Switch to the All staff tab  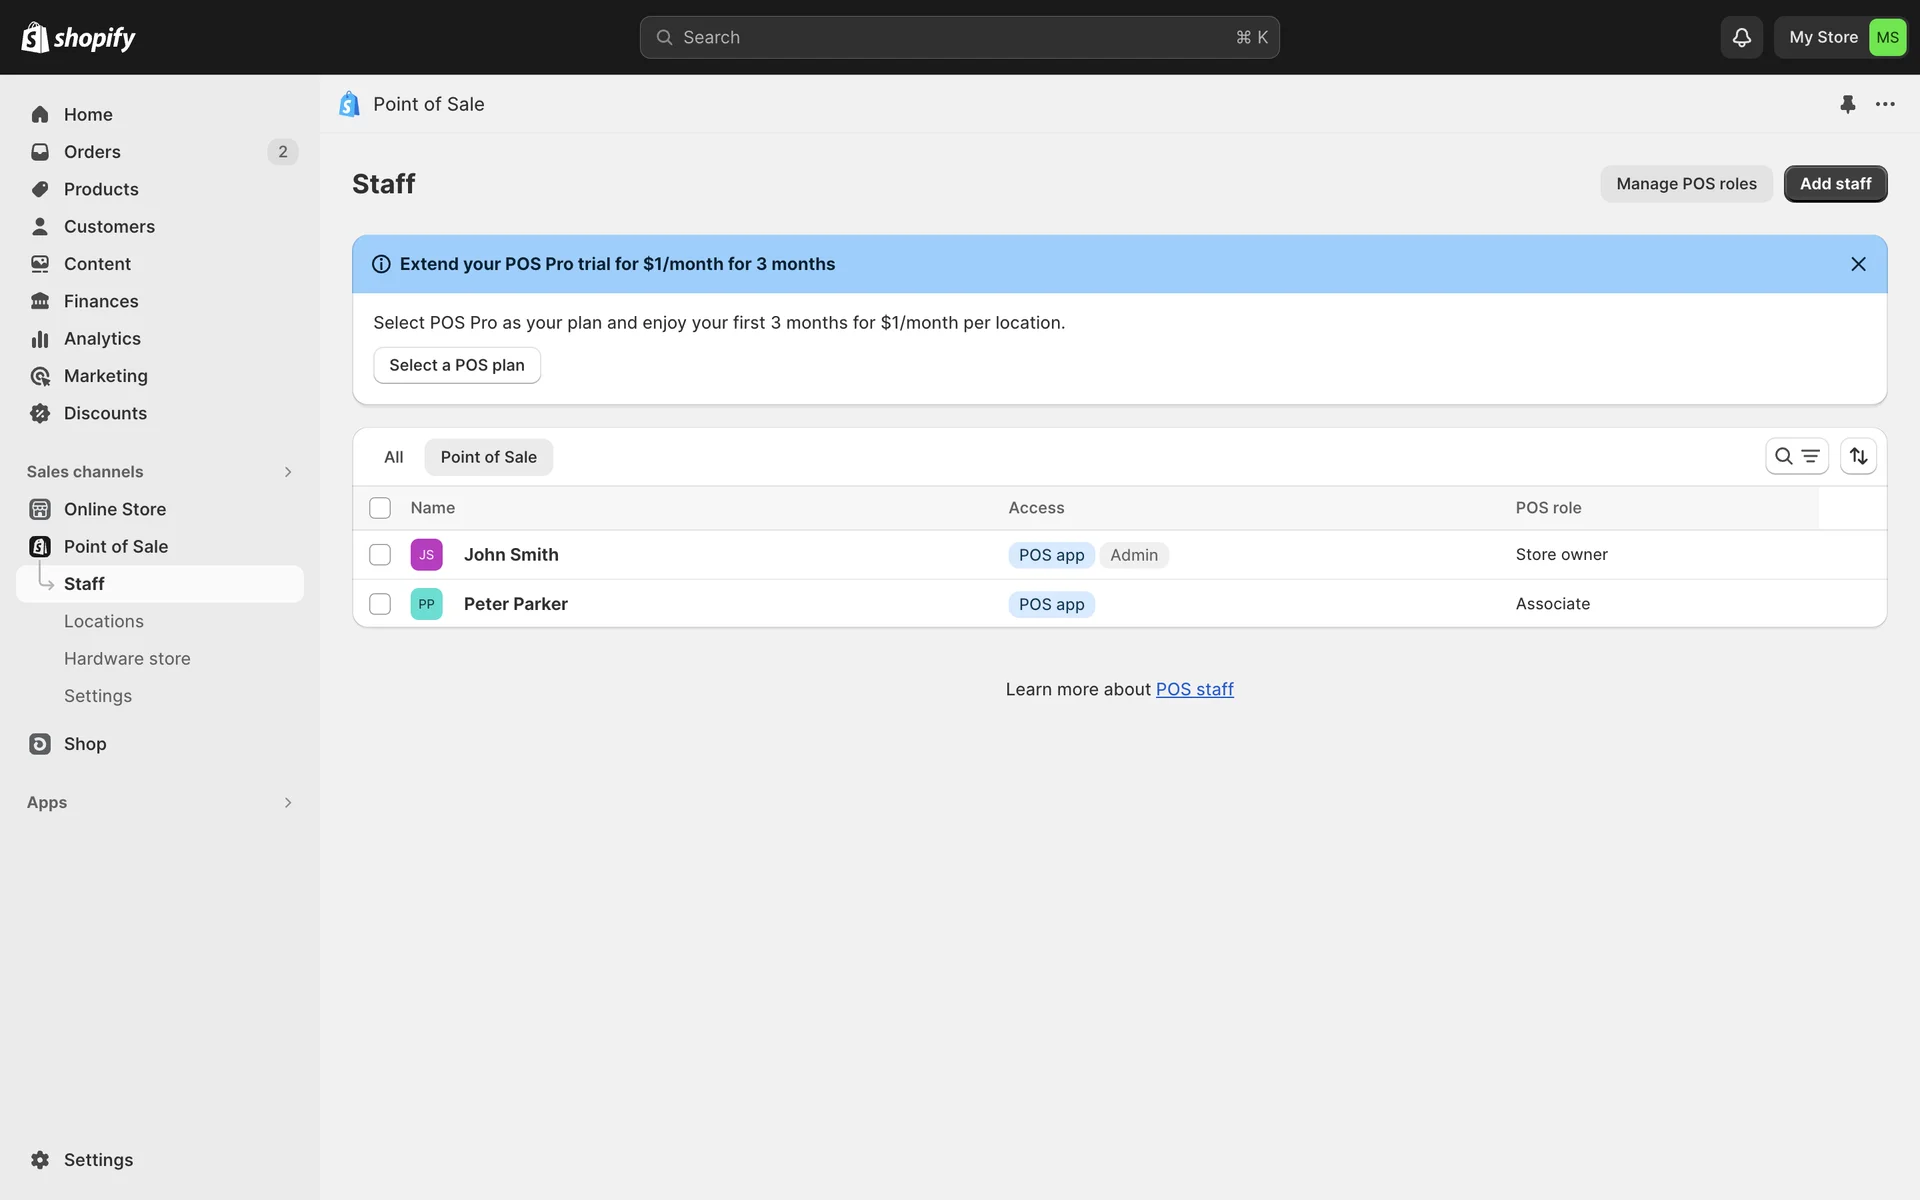tap(393, 457)
